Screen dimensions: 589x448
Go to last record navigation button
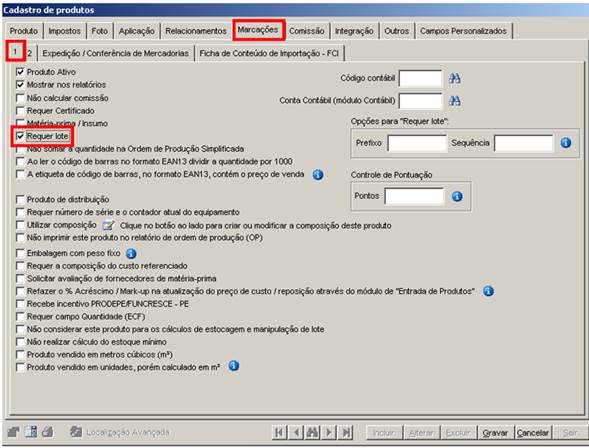345,432
